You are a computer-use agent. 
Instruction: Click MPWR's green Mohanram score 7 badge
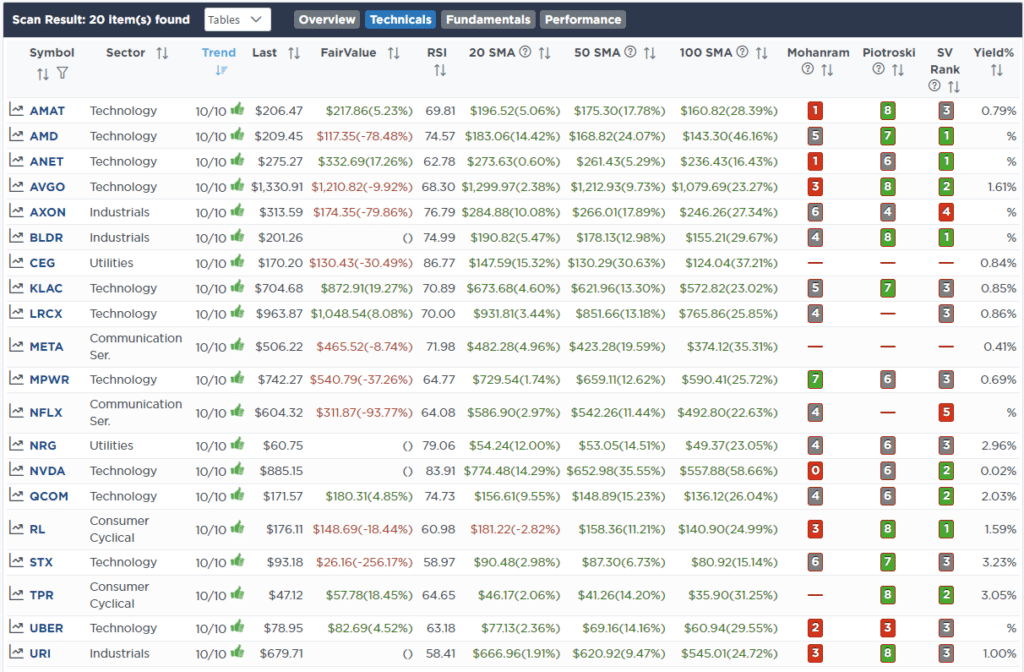pos(814,379)
